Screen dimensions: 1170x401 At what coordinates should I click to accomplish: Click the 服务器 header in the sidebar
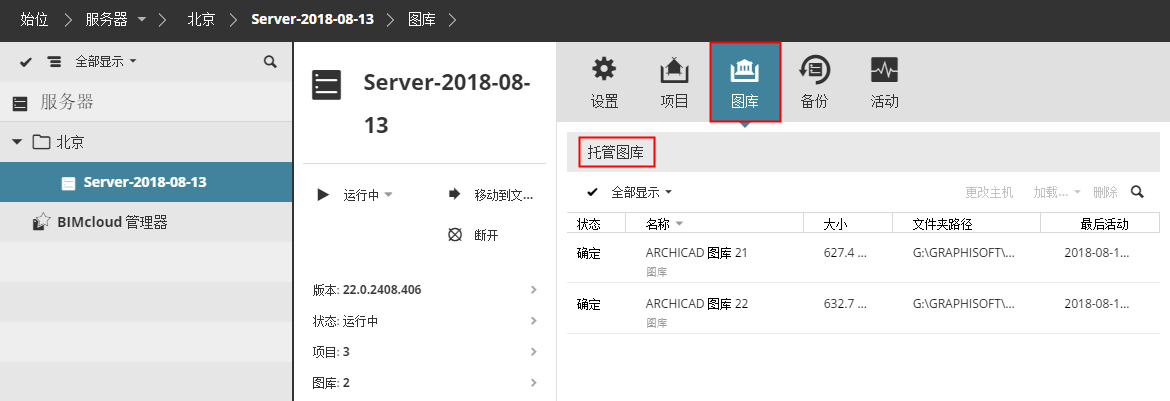[x=146, y=102]
